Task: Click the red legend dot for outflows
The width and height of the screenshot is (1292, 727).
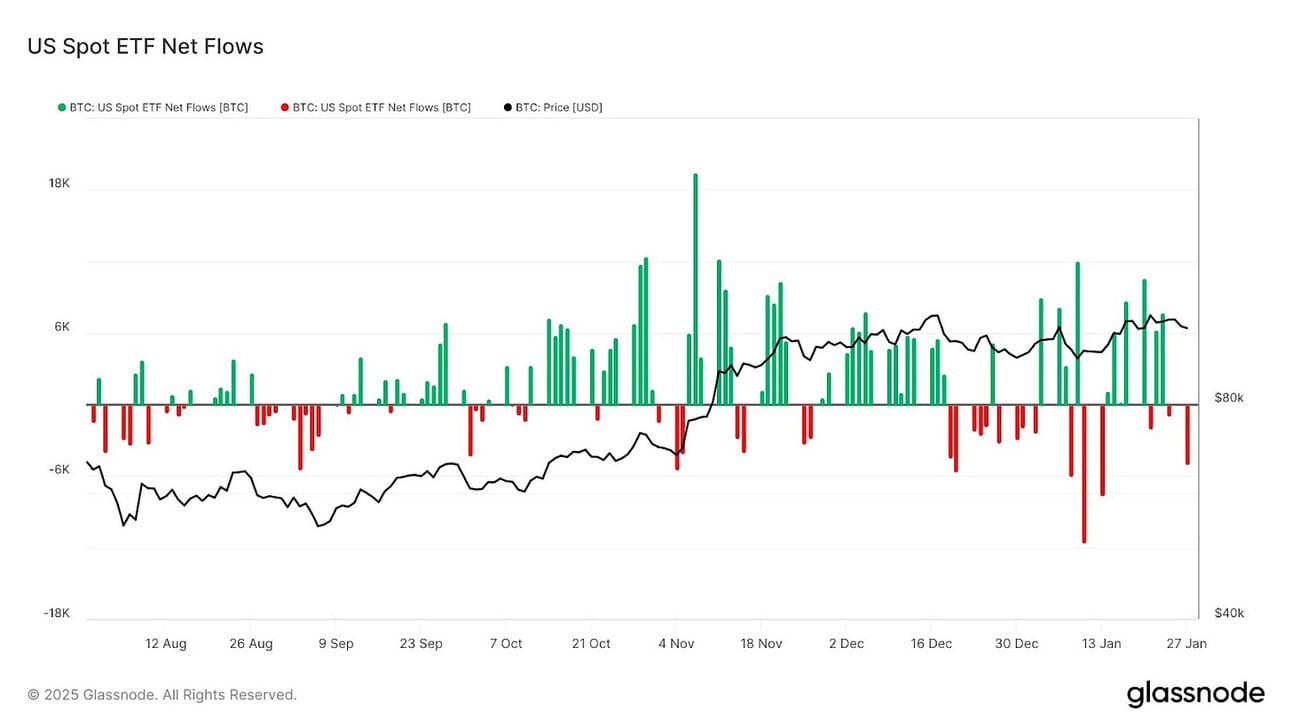Action: [x=285, y=107]
